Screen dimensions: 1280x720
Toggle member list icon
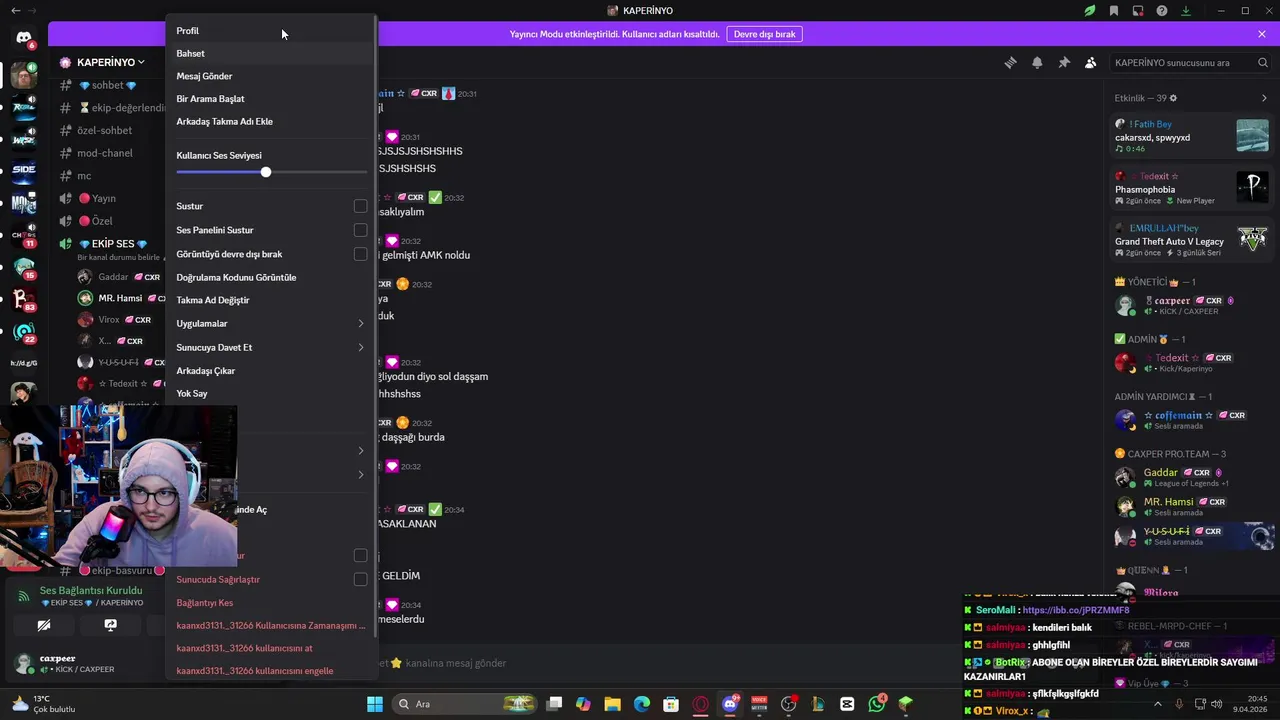point(1090,62)
